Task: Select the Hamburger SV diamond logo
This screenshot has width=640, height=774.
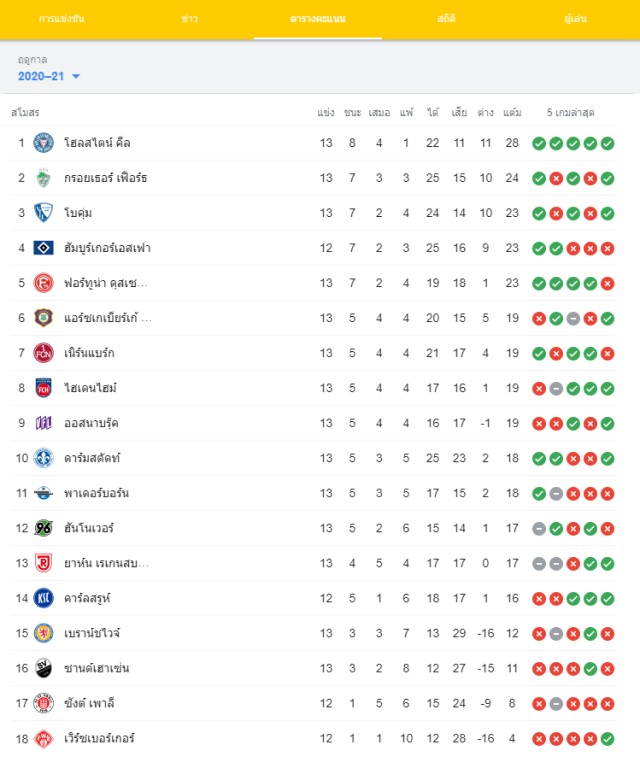Action: (x=43, y=248)
